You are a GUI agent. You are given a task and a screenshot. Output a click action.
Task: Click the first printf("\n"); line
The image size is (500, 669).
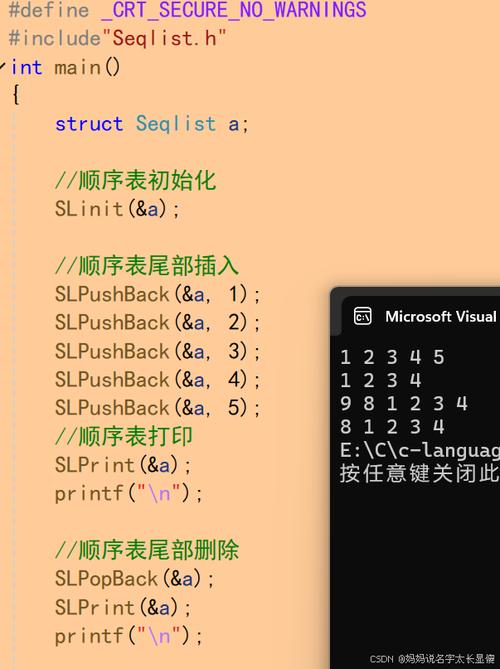[x=128, y=493]
